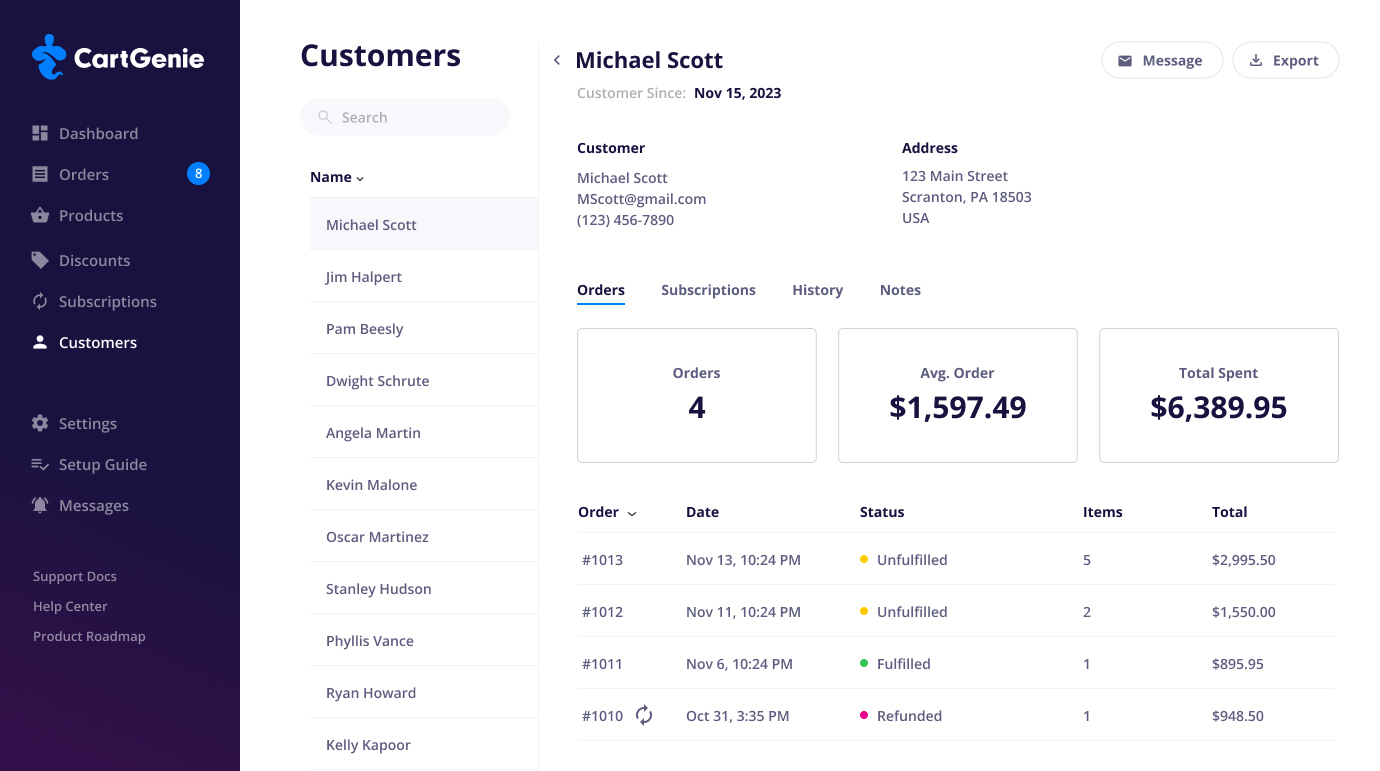
Task: Click the MScott@gmail.com email address
Action: pyautogui.click(x=641, y=198)
